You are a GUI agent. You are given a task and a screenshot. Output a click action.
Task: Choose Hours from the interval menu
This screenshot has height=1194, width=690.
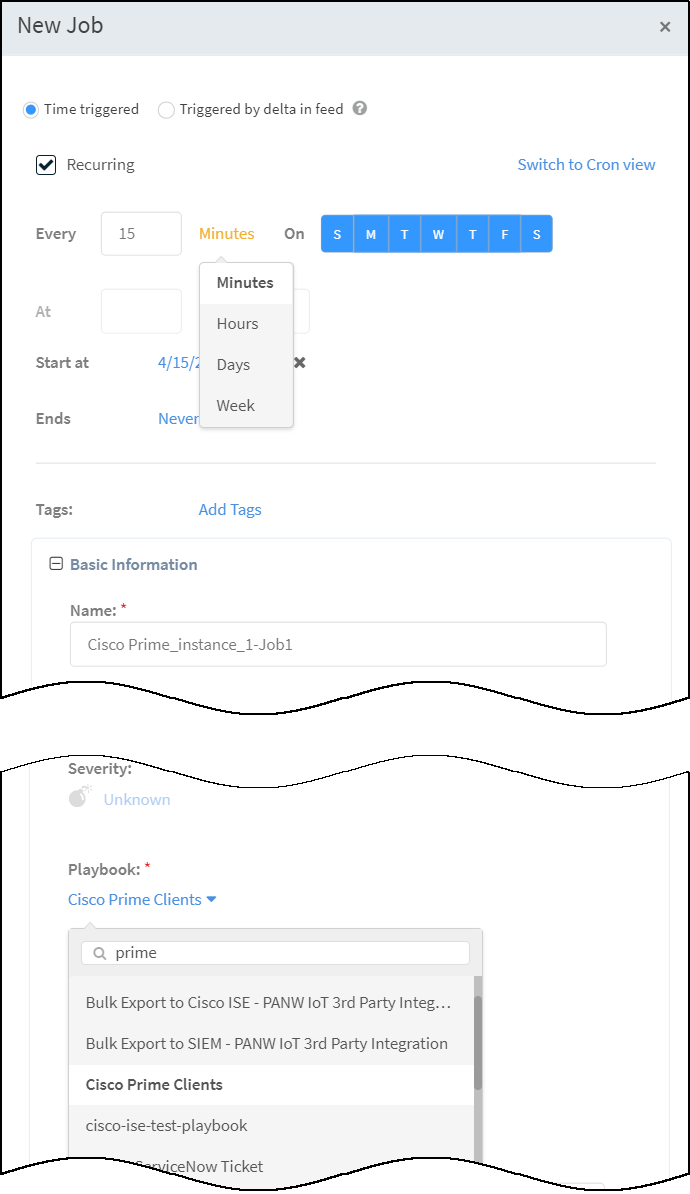click(x=237, y=323)
